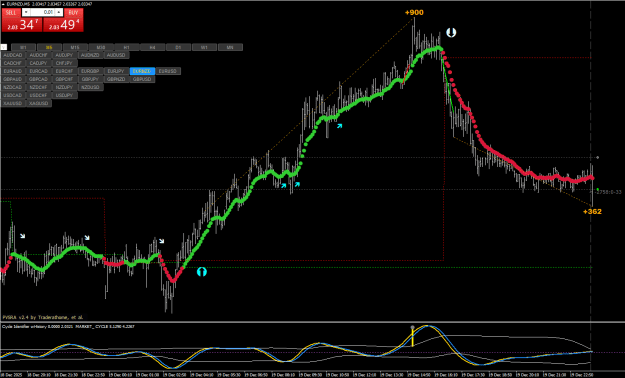Screen dimensions: 625x378
Task: Open the GBPCAD symbol
Action: [39, 79]
